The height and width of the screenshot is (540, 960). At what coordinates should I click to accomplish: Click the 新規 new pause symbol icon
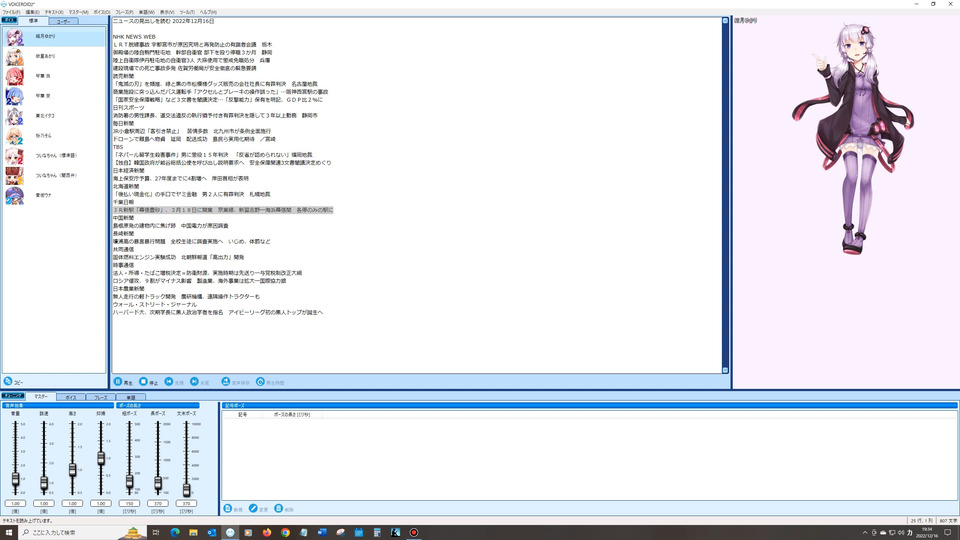(x=228, y=509)
